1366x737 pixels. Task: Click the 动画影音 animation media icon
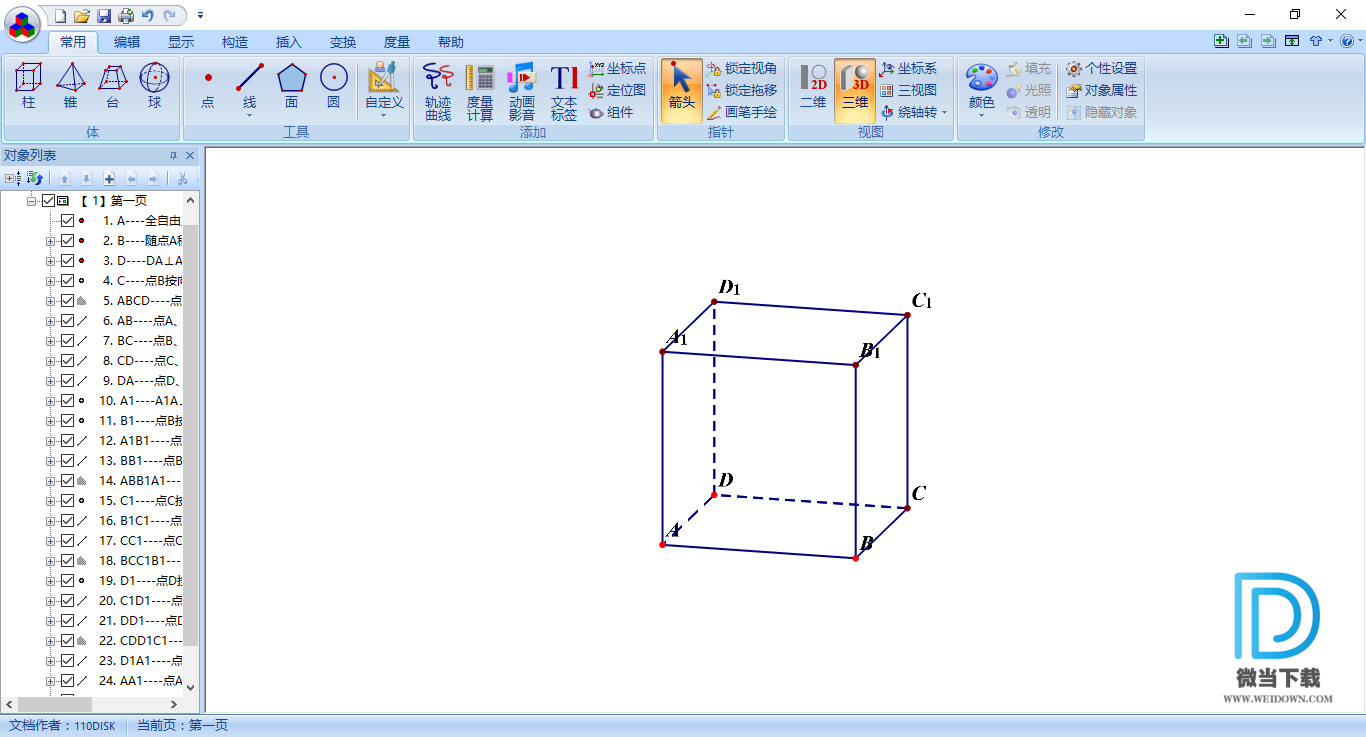pyautogui.click(x=522, y=90)
